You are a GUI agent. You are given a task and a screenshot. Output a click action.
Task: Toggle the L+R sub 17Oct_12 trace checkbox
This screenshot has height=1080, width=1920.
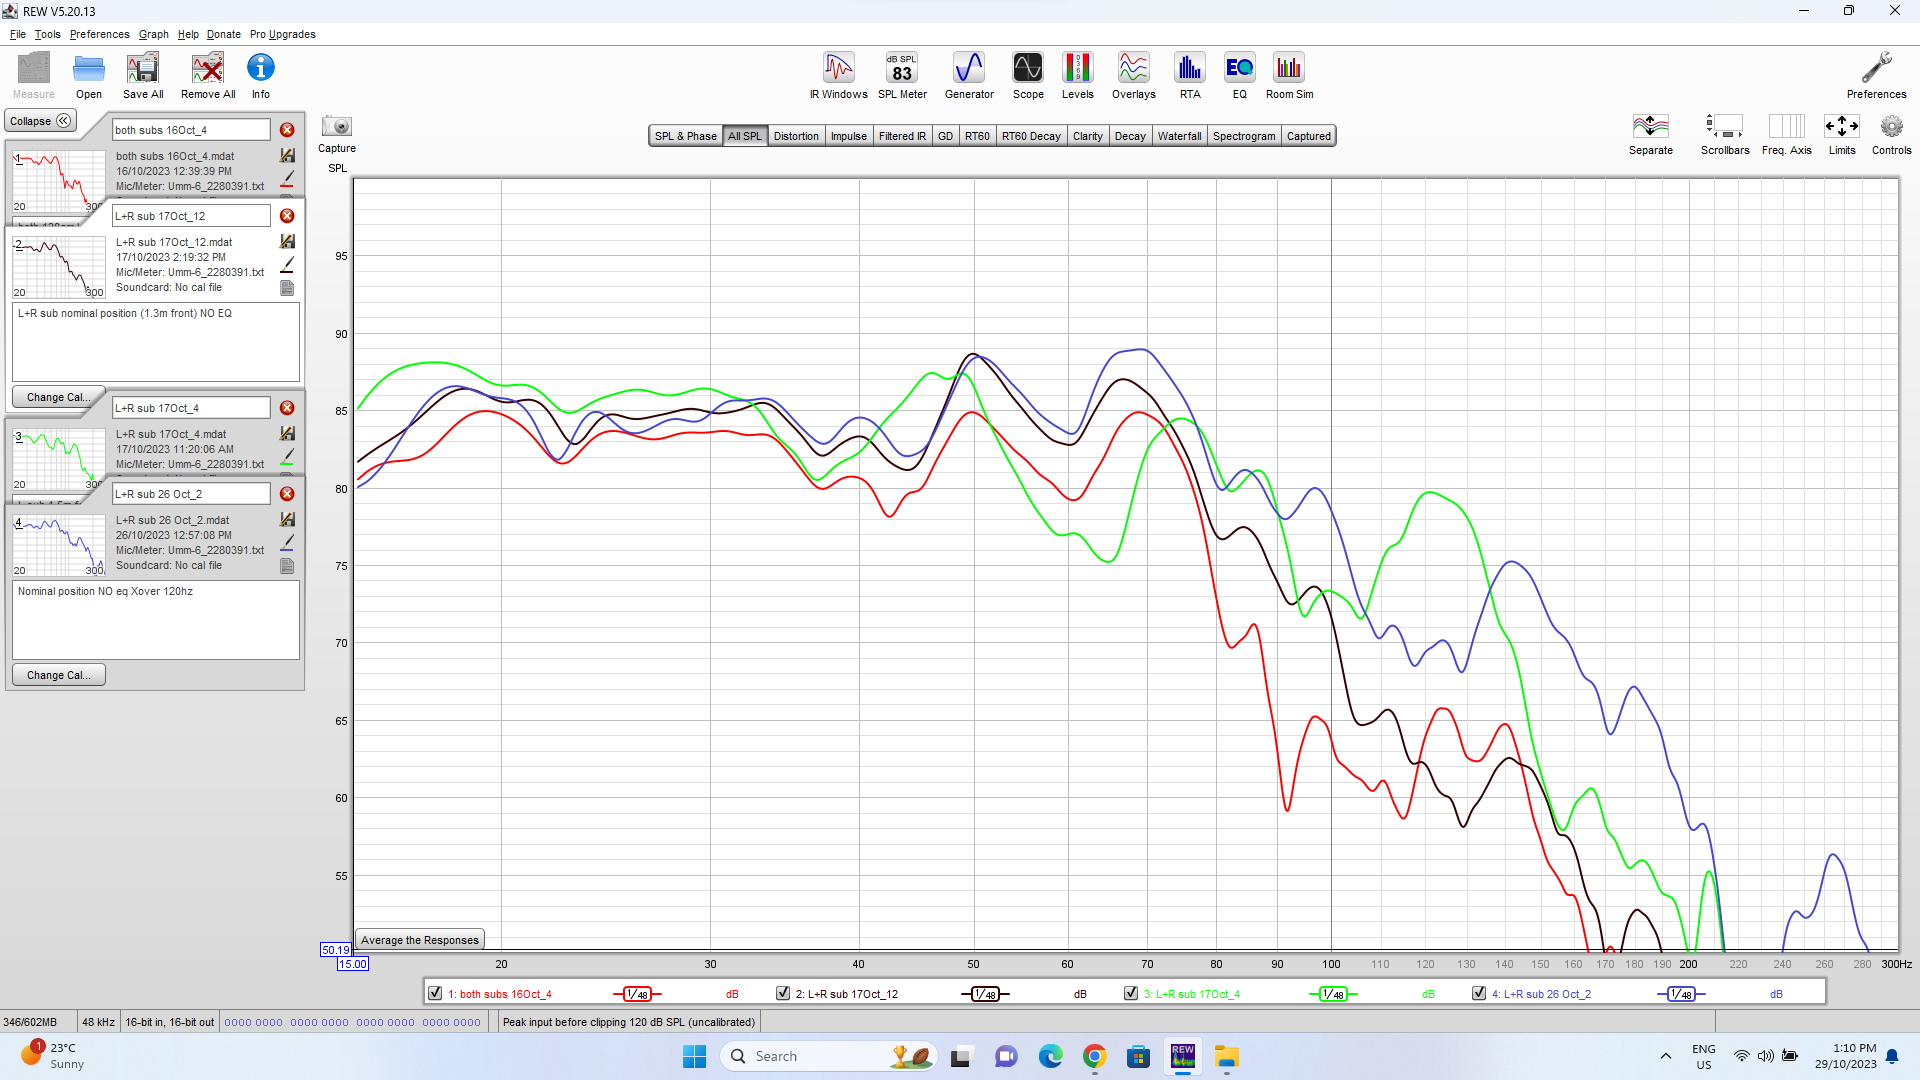coord(783,993)
